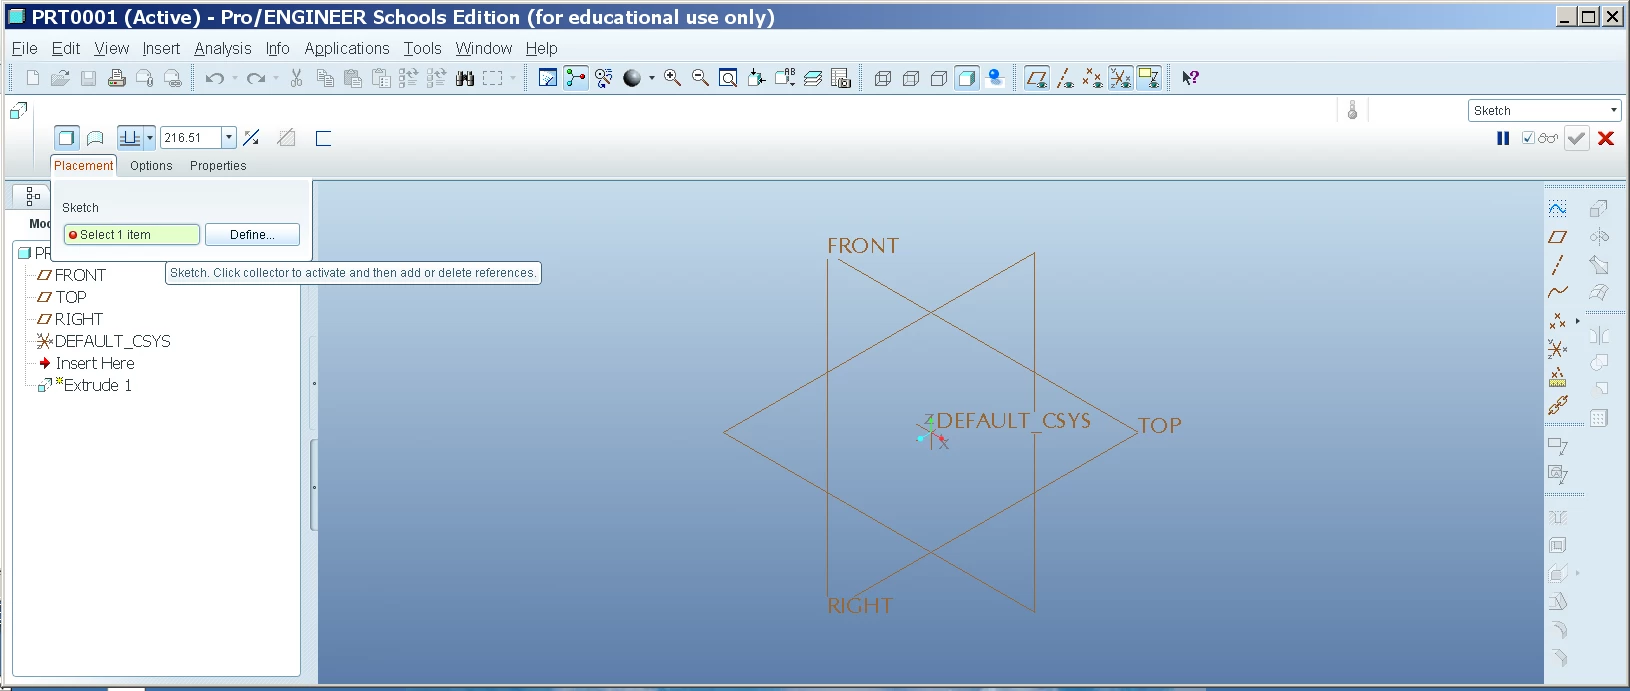
Task: Toggle Shading display mode
Action: coord(967,78)
